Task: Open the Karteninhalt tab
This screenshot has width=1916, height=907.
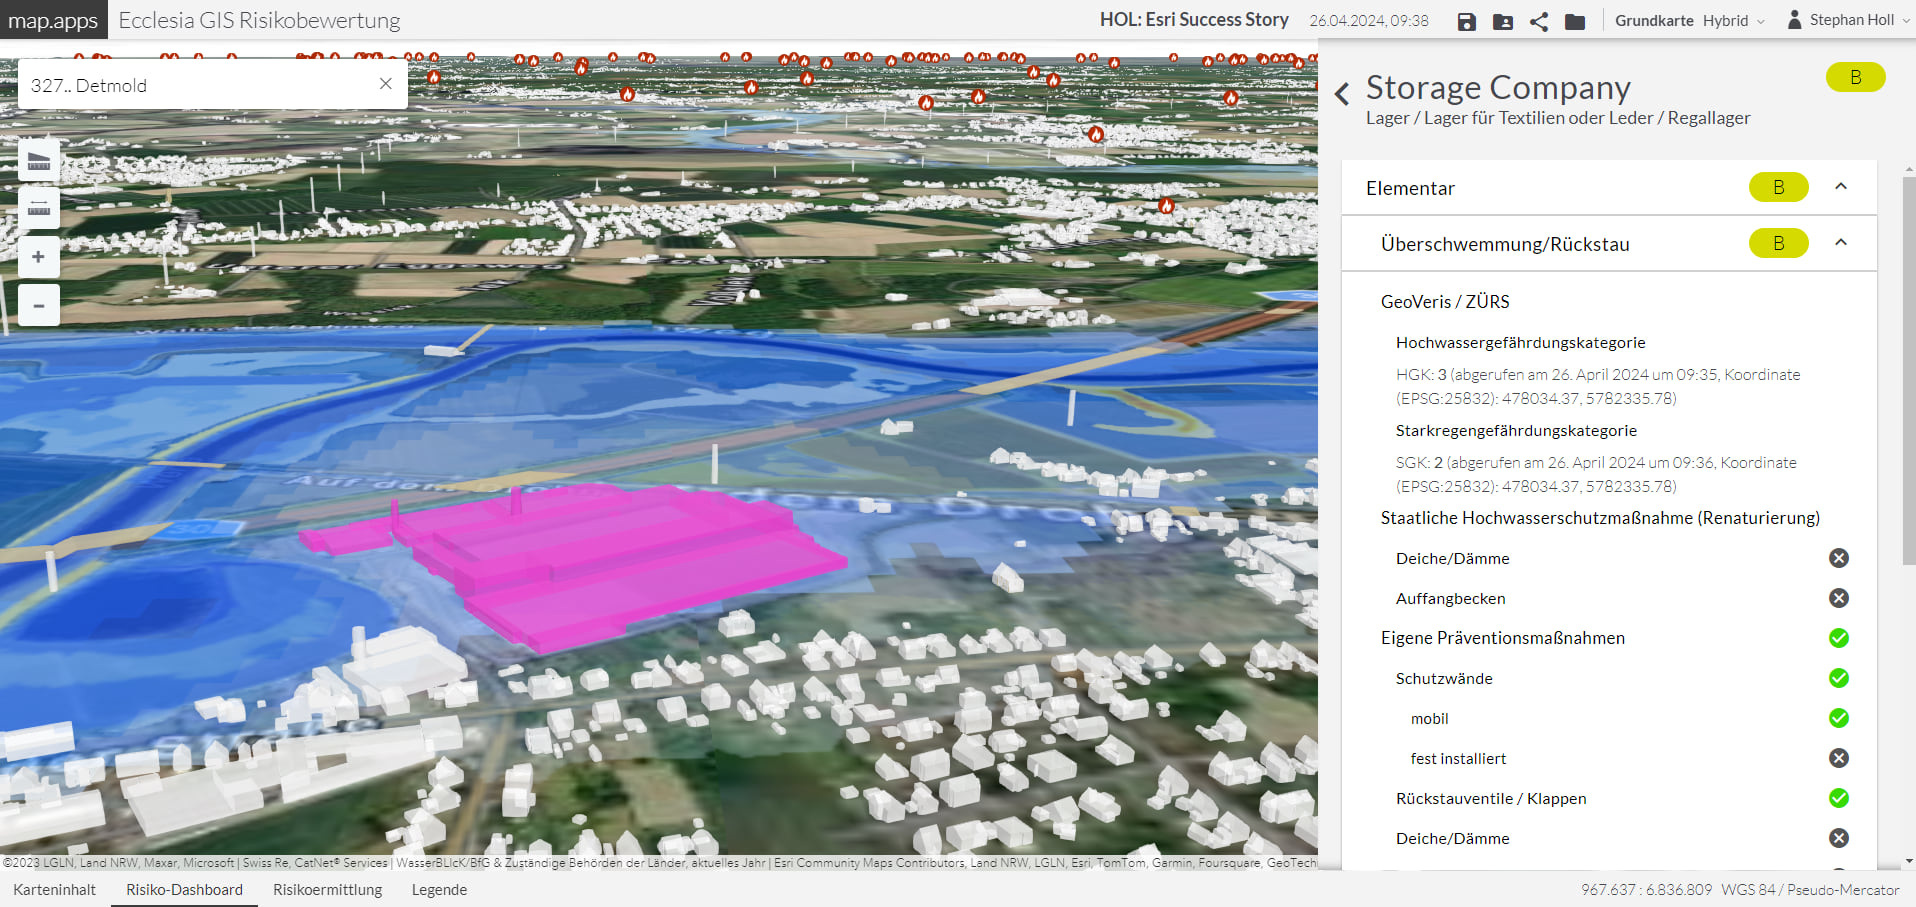Action: 55,889
